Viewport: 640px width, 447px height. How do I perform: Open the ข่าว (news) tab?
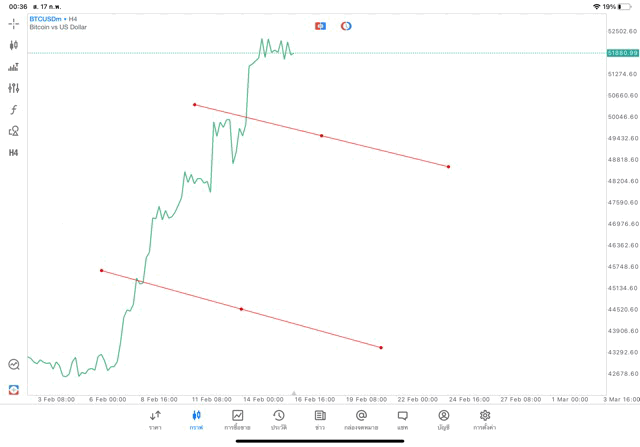click(x=320, y=420)
